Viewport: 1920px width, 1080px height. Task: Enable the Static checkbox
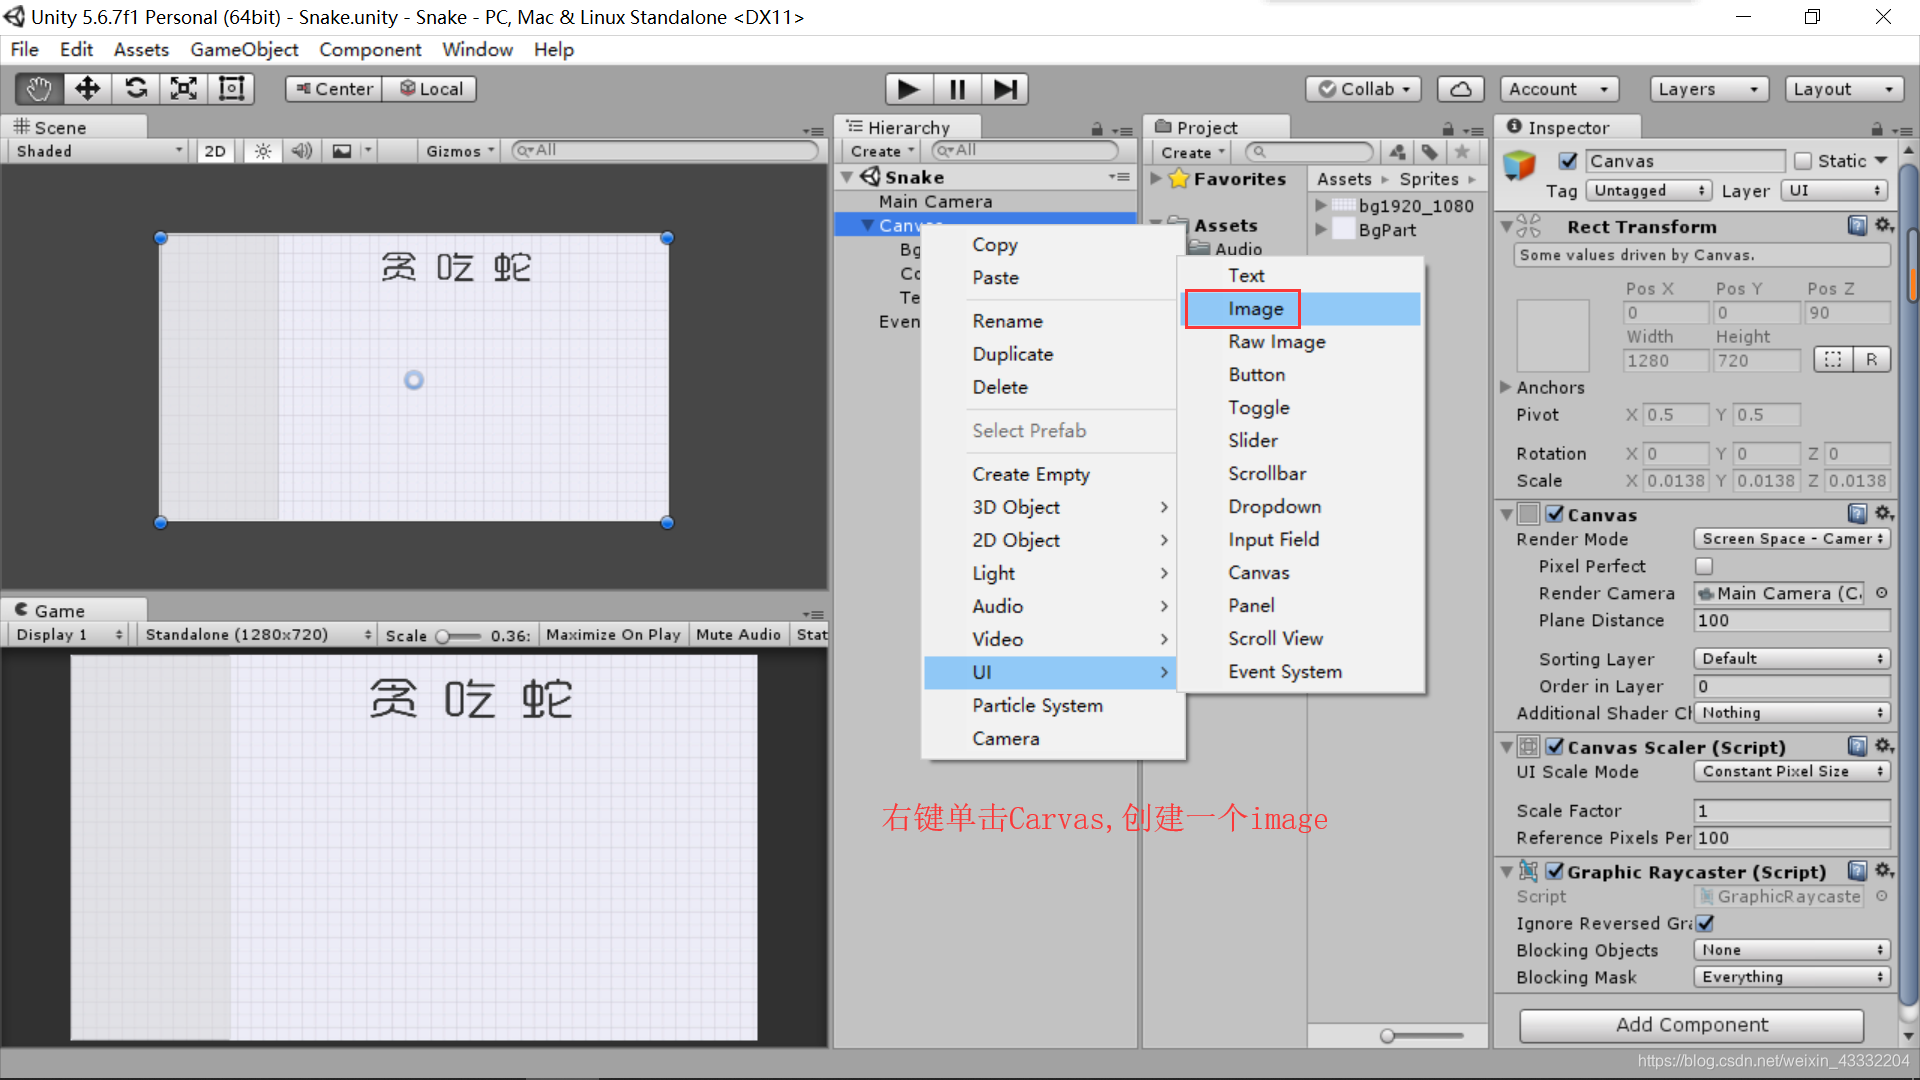point(1803,161)
